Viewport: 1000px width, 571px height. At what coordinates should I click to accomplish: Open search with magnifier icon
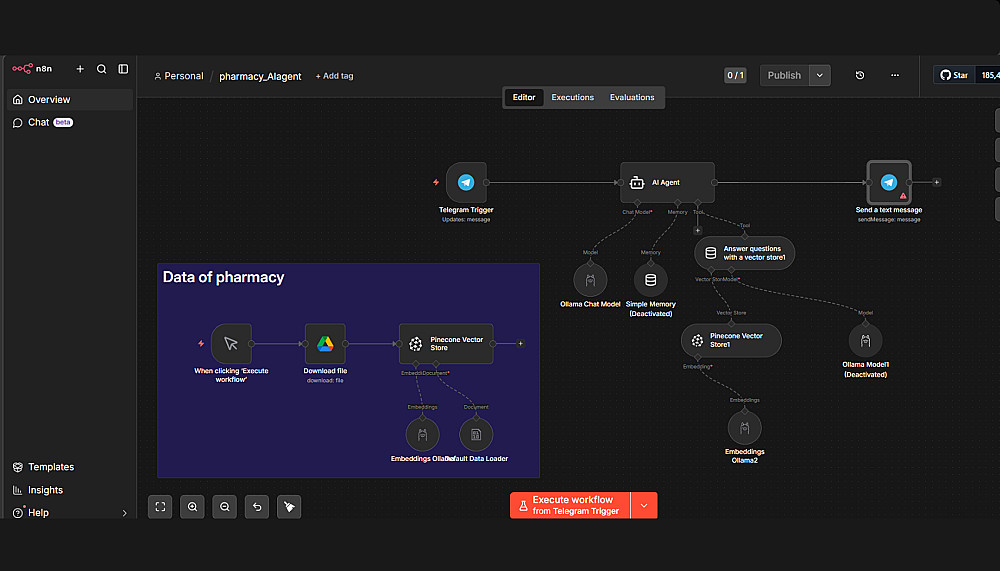coord(101,69)
